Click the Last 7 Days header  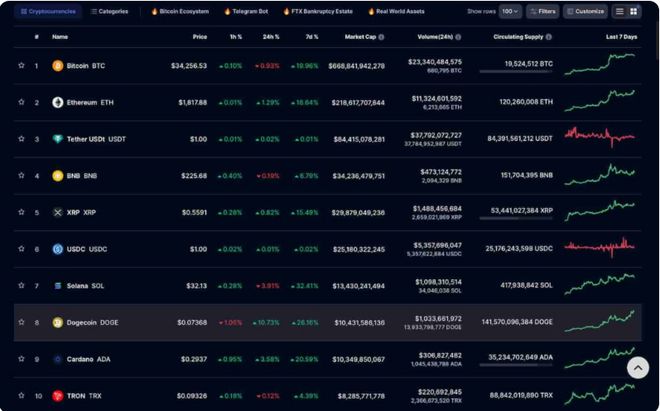click(x=621, y=37)
